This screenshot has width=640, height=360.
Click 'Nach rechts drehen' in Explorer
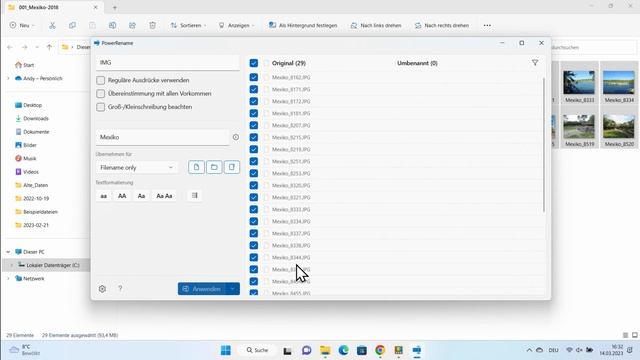442,25
